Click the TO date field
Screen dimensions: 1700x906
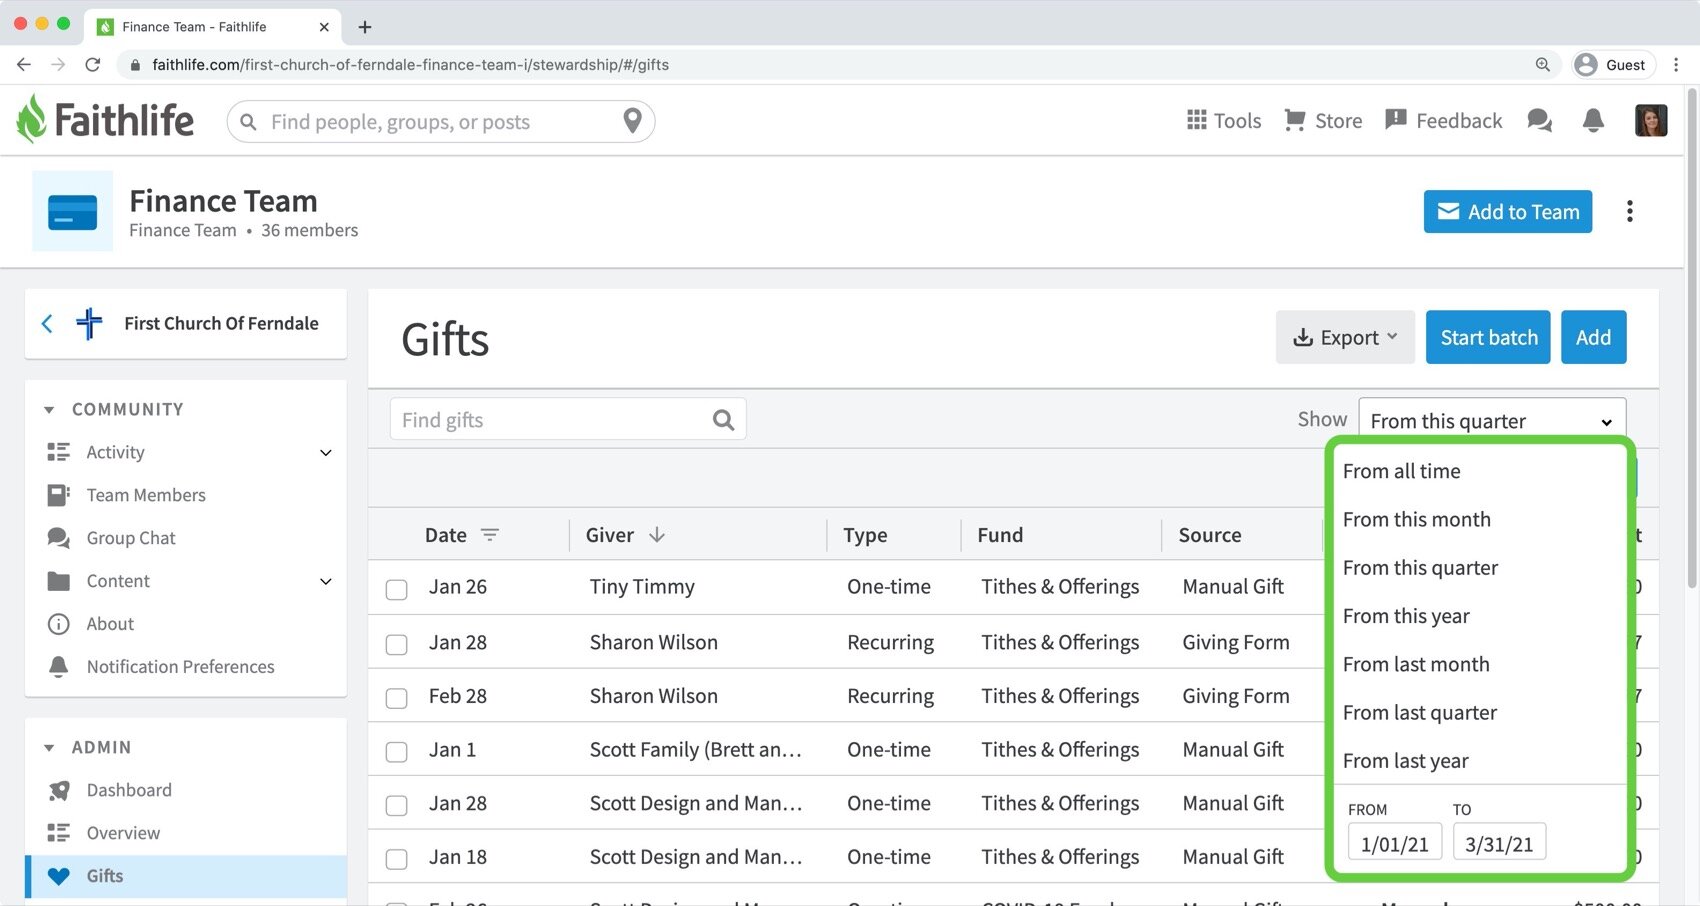click(1499, 842)
